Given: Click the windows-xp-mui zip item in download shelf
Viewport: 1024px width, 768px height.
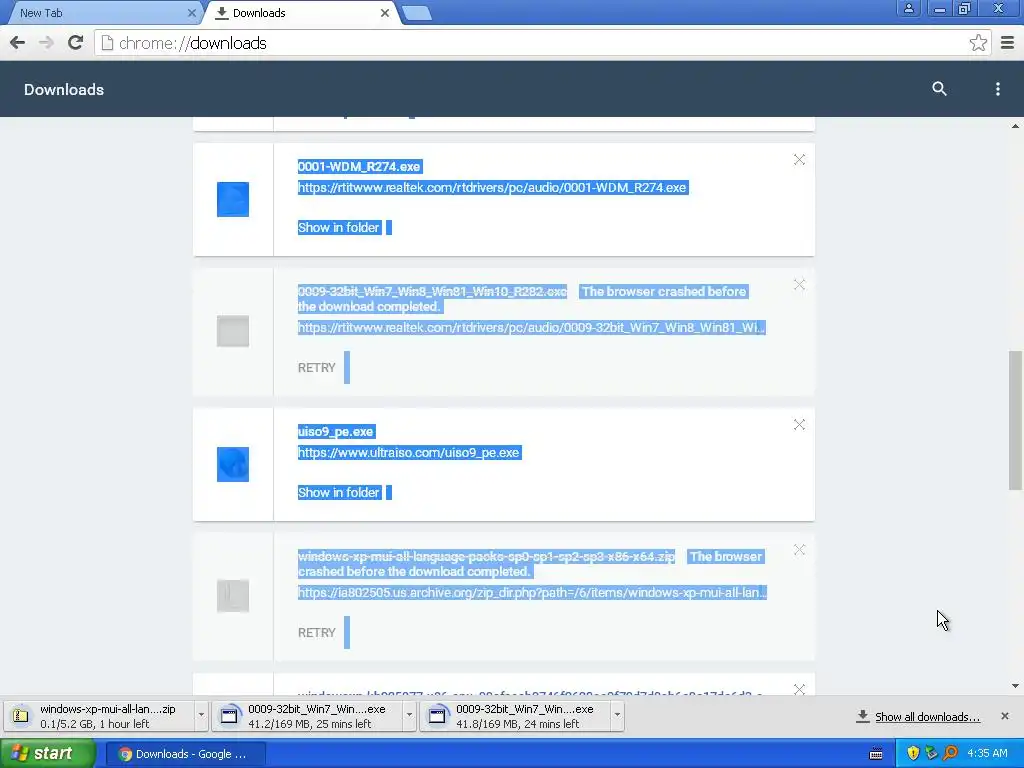Looking at the screenshot, I should pos(99,716).
